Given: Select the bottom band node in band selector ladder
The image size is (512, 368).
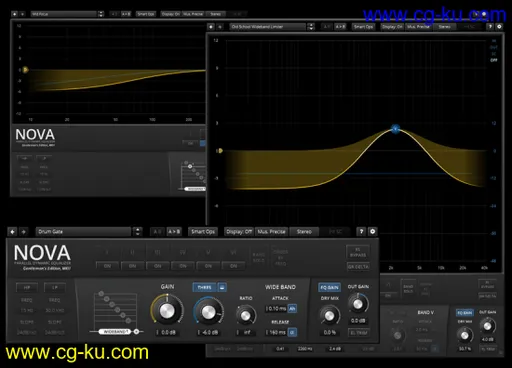Looking at the screenshot, I should click(x=128, y=321).
